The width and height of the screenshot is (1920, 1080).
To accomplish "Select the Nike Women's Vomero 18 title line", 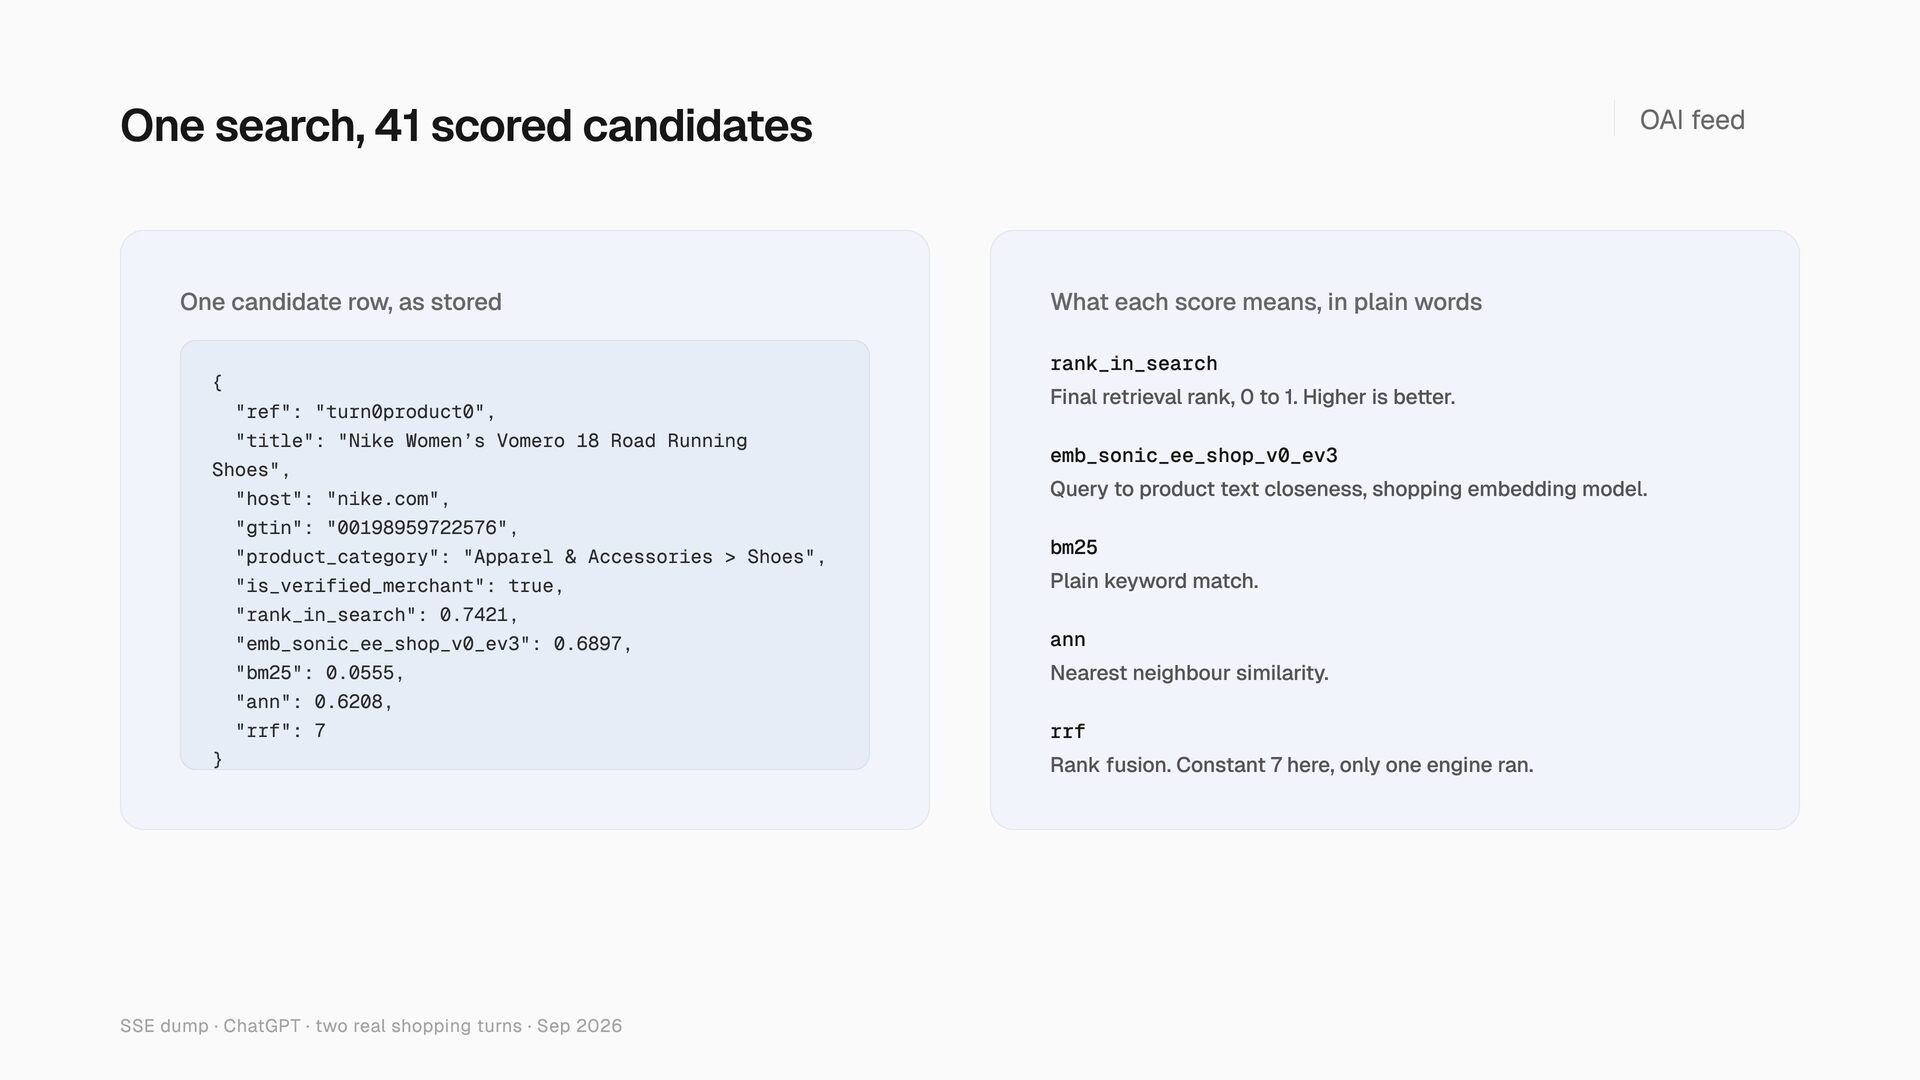I will [480, 455].
